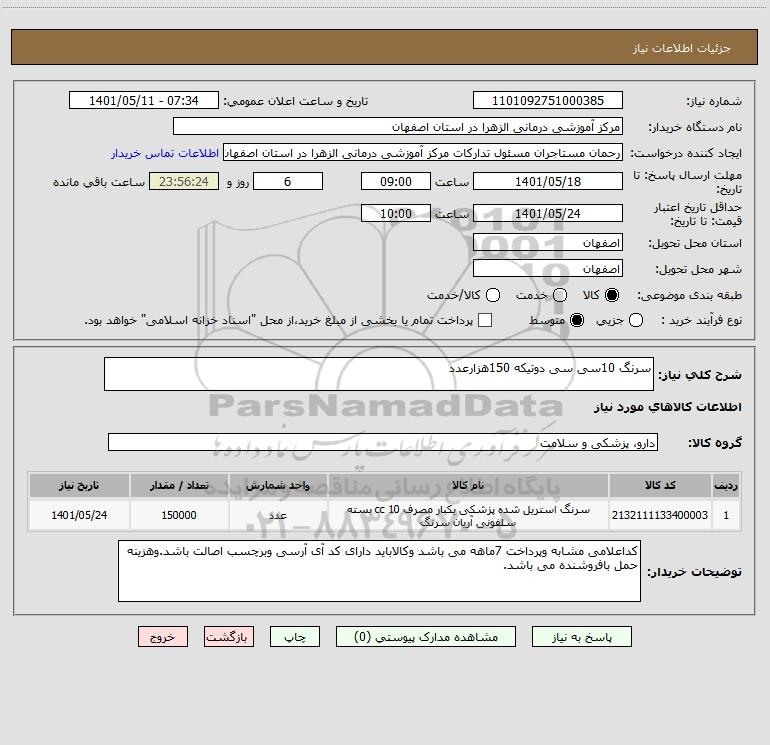Click the delivery province field اصفهان
Viewport: 770px width, 745px height.
(x=548, y=243)
